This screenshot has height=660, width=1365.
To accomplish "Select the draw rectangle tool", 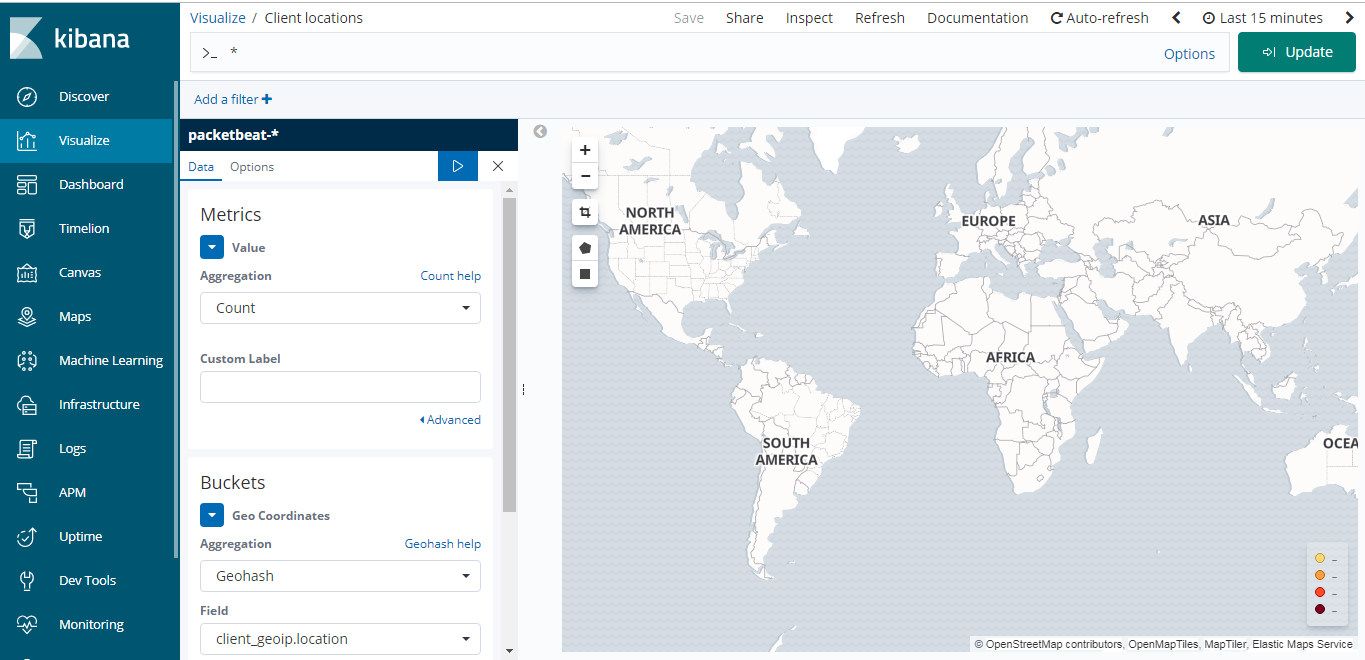I will tap(585, 274).
